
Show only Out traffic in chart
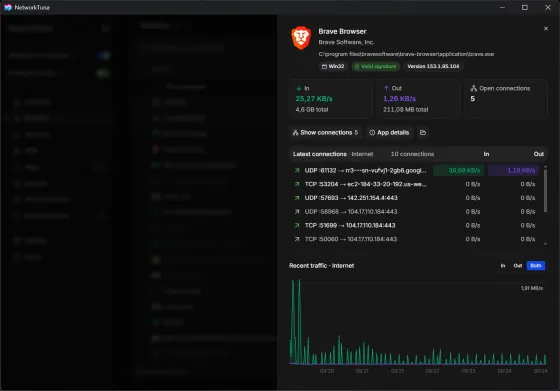pyautogui.click(x=518, y=266)
